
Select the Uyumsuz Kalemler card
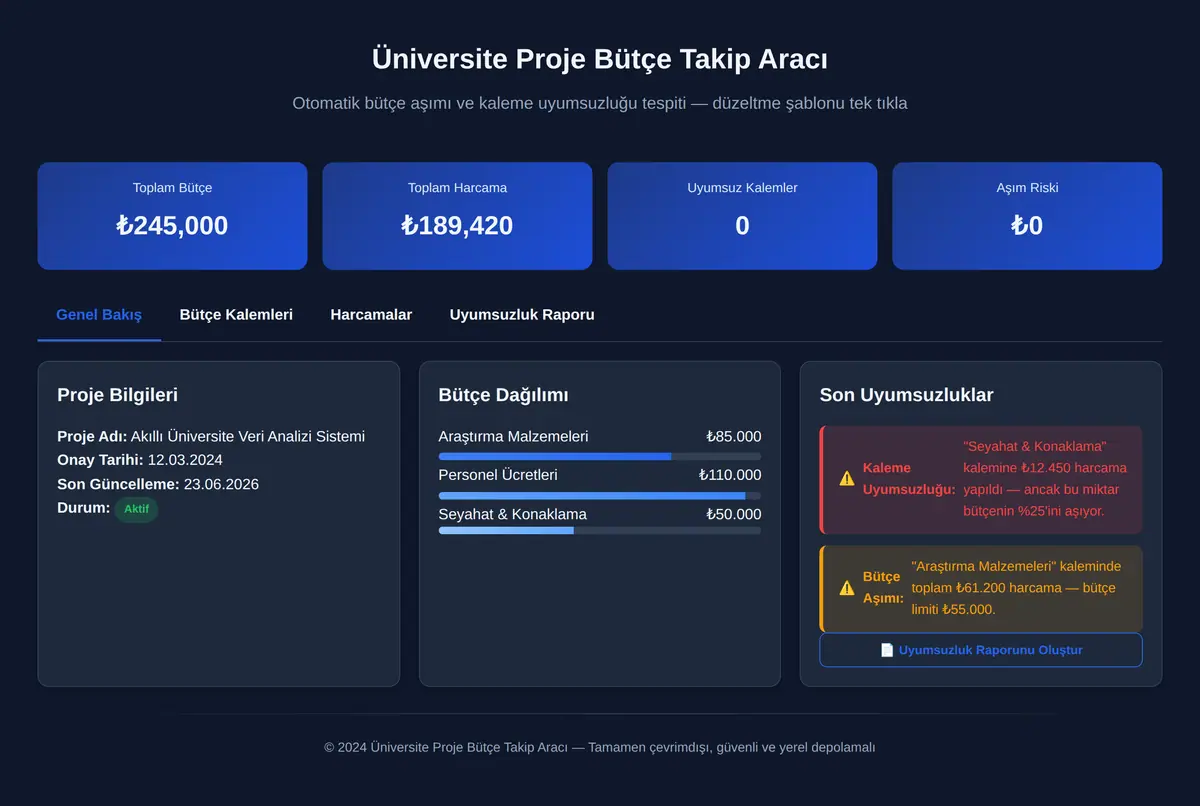click(x=742, y=216)
